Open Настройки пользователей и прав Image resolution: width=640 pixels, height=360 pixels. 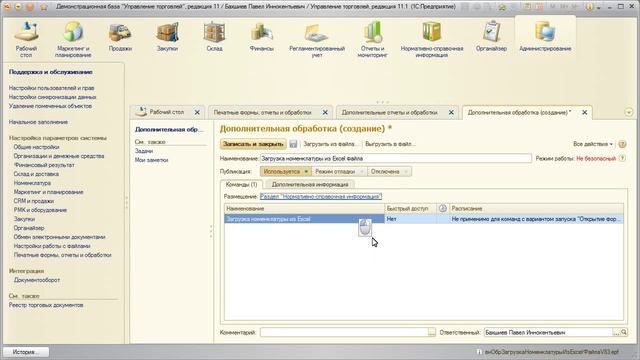pyautogui.click(x=51, y=88)
